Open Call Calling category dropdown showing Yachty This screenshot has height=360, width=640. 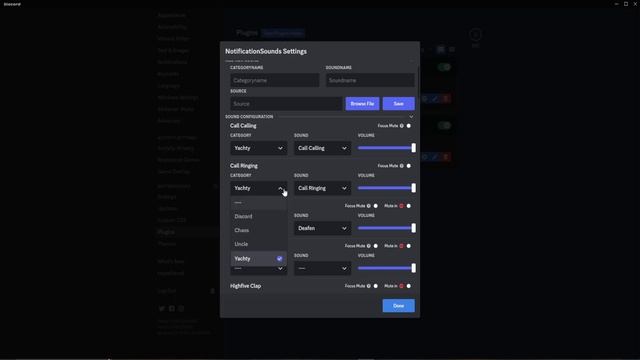click(x=258, y=148)
